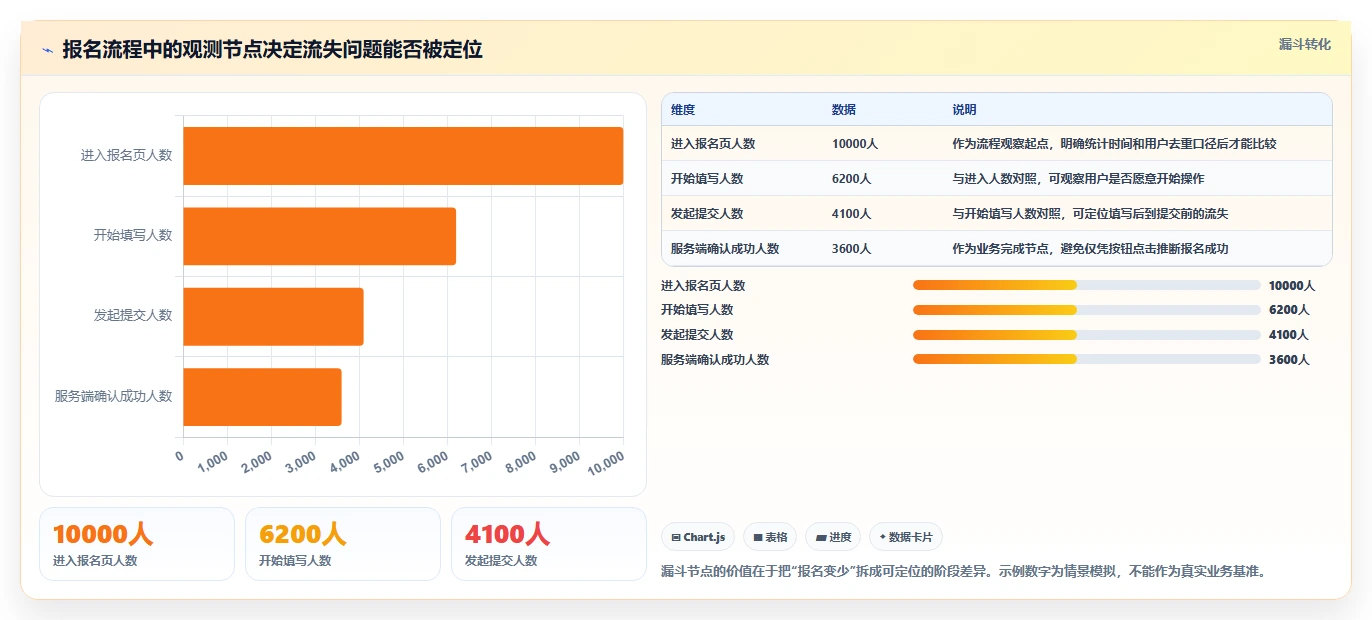This screenshot has width=1372, height=620.
Task: Click the progress bar showing 6200人
Action: coord(1086,310)
